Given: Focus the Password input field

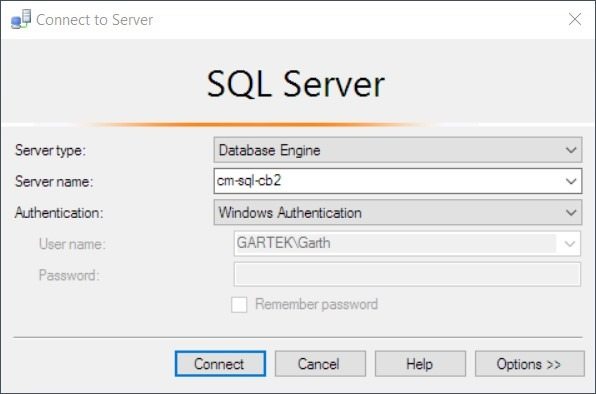Looking at the screenshot, I should [407, 274].
